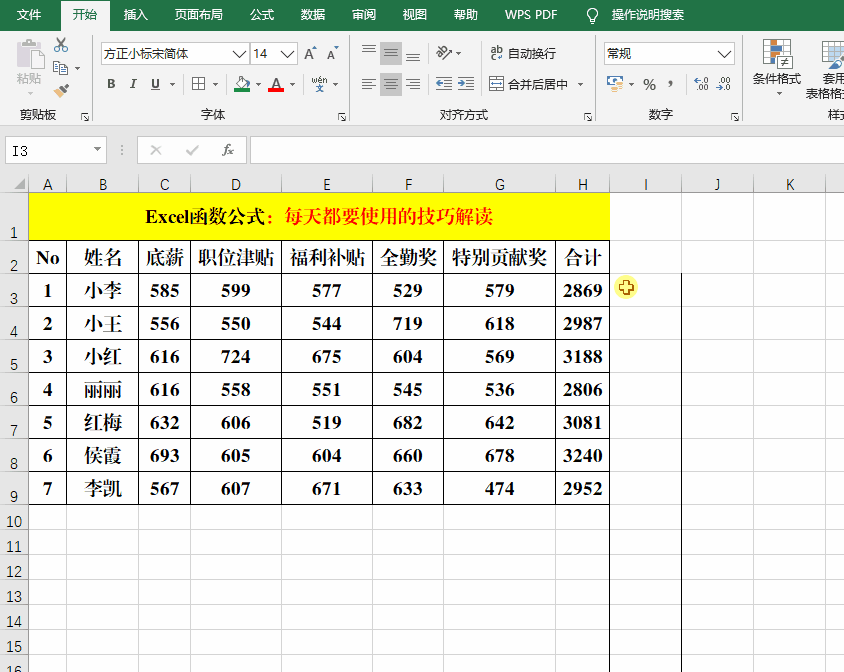This screenshot has width=844, height=672.
Task: Open the font name dropdown
Action: click(x=239, y=53)
